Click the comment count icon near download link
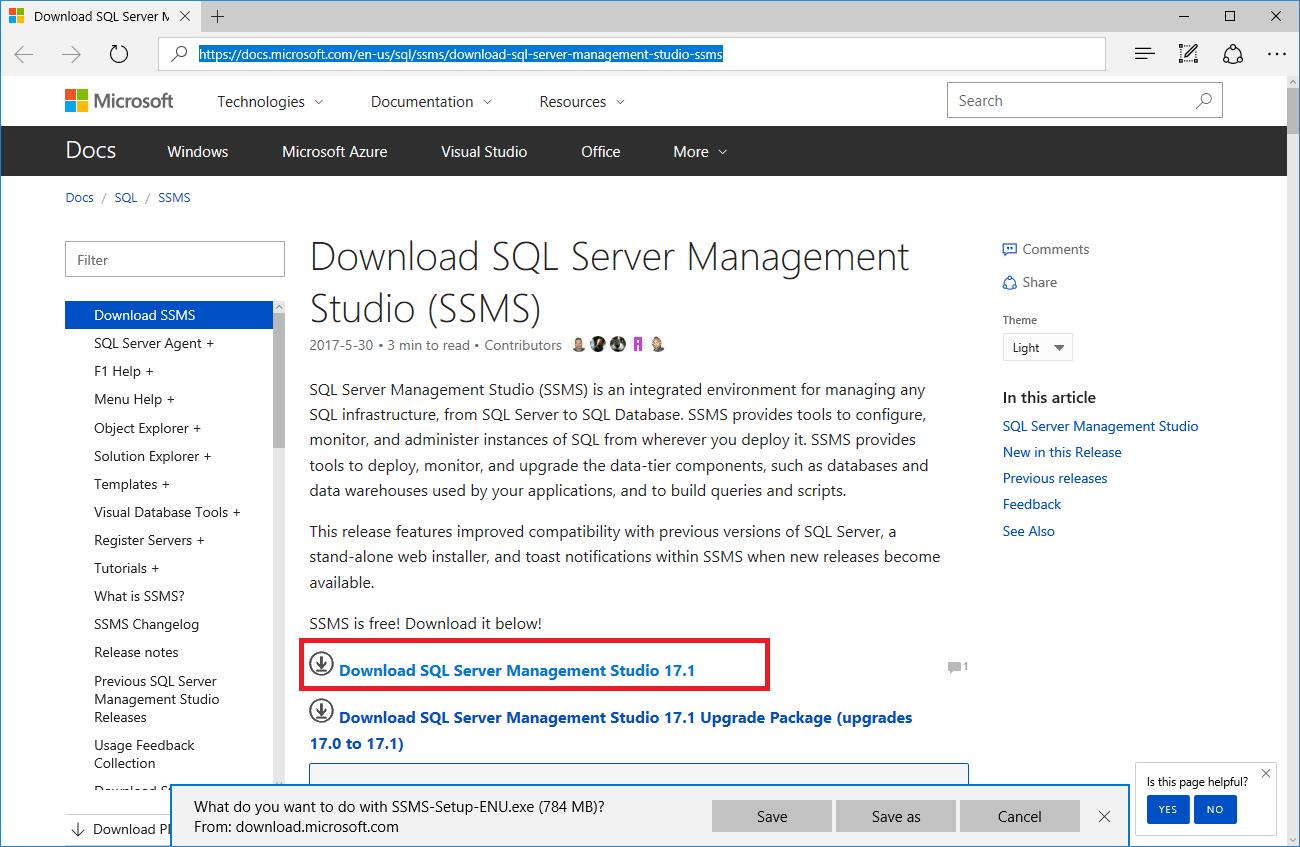The image size is (1300, 847). [x=957, y=667]
